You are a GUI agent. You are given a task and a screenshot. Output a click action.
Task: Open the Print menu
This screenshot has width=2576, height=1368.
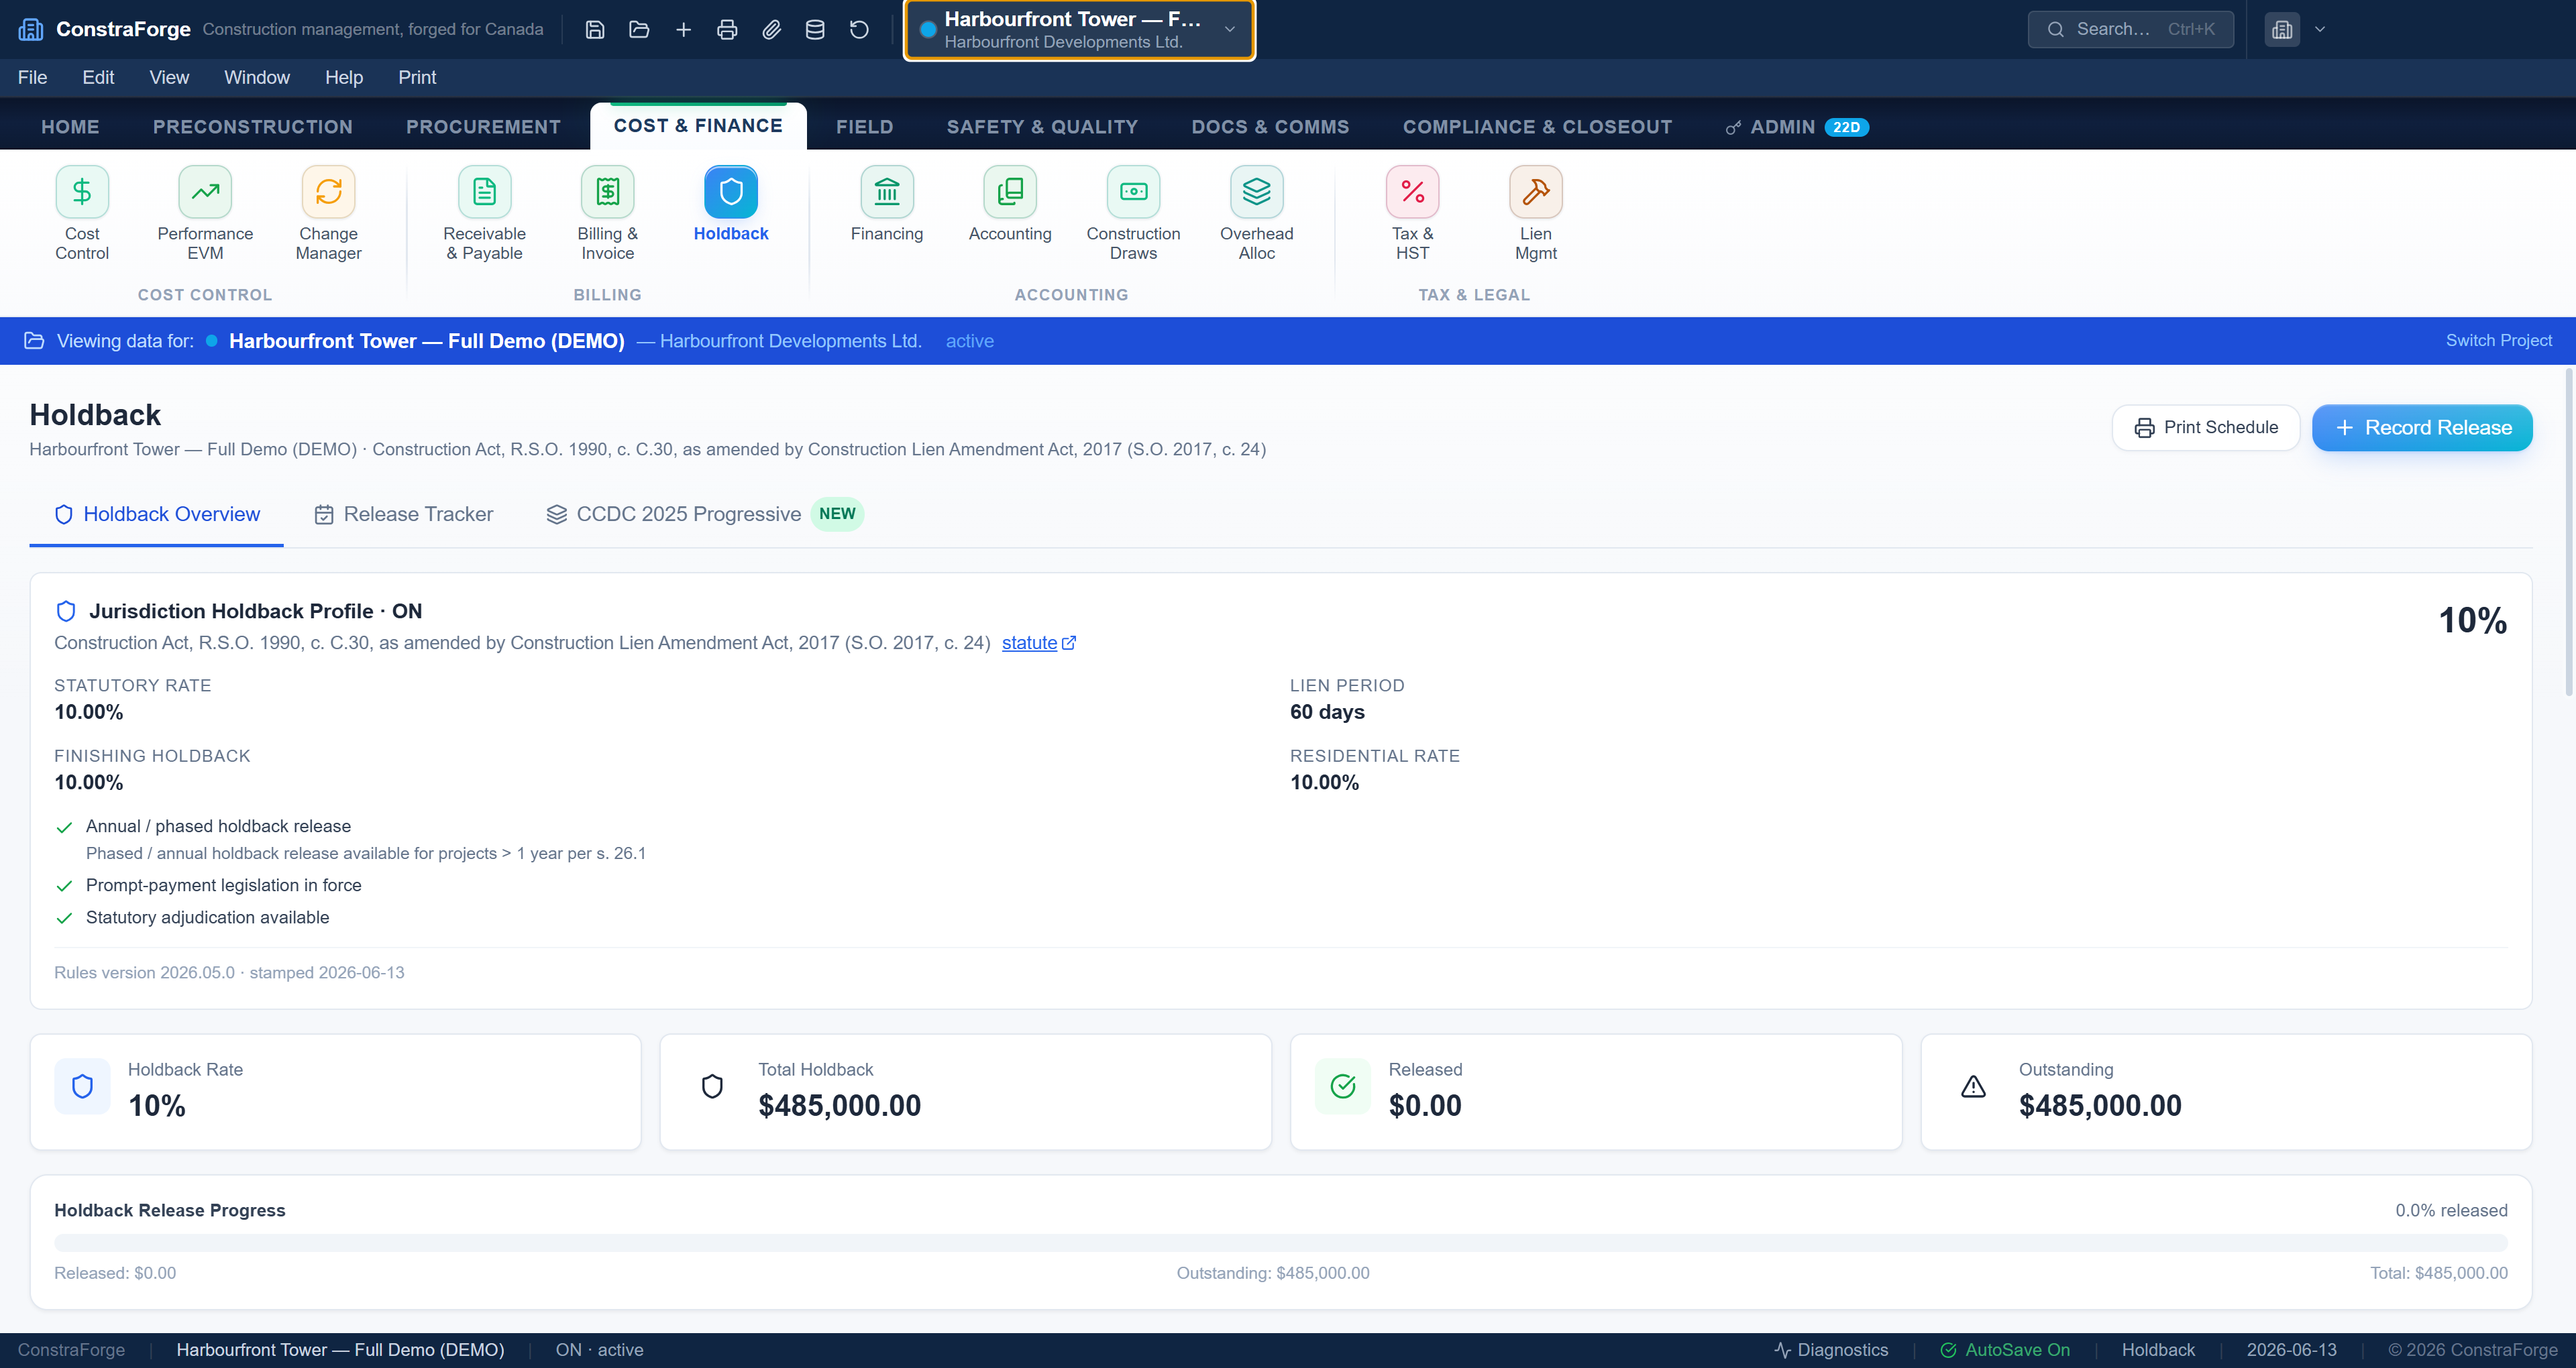tap(417, 77)
